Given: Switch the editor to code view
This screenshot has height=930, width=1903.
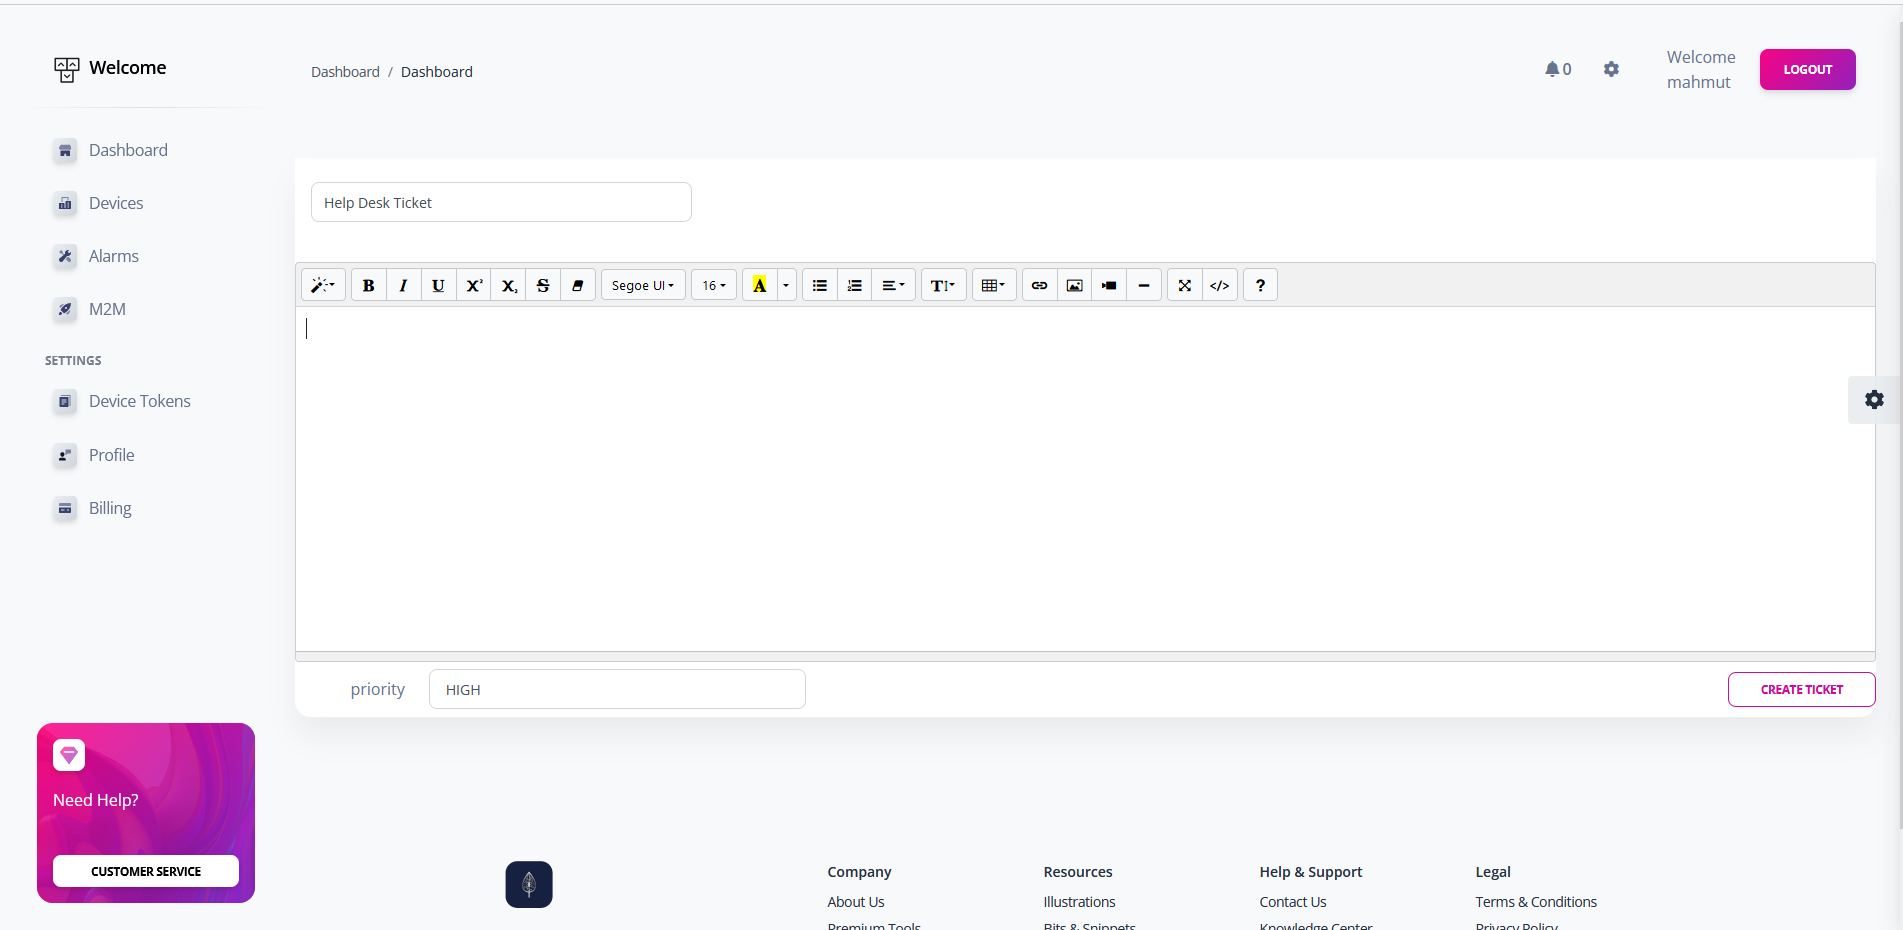Looking at the screenshot, I should click(1219, 285).
